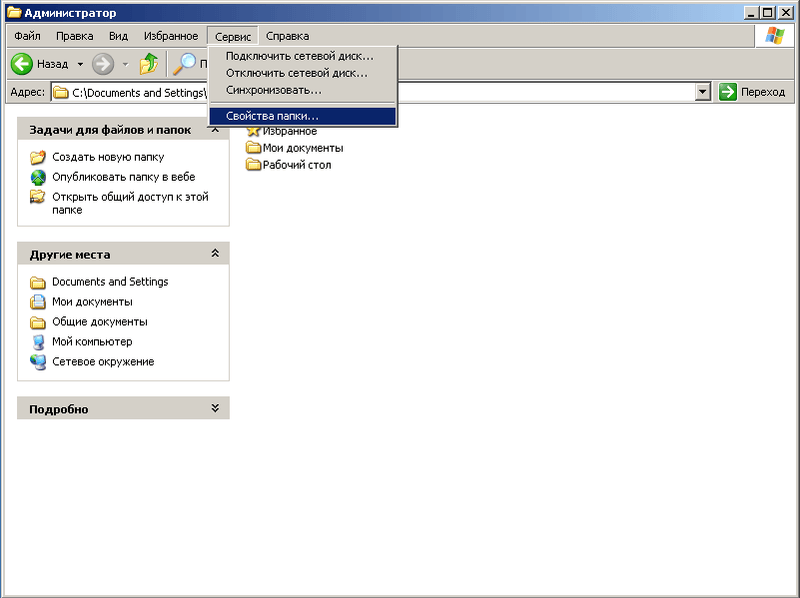Click the Мои документы file name text
The height and width of the screenshot is (598, 800).
[303, 148]
